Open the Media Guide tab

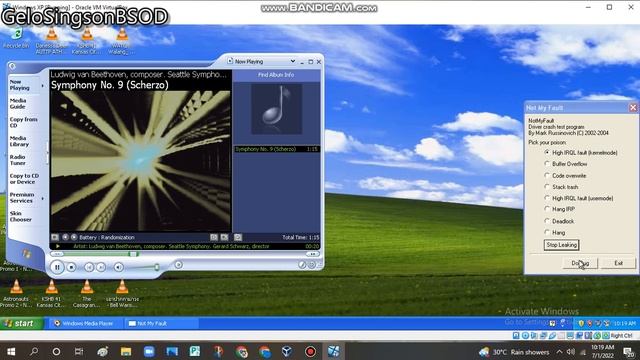click(x=18, y=104)
